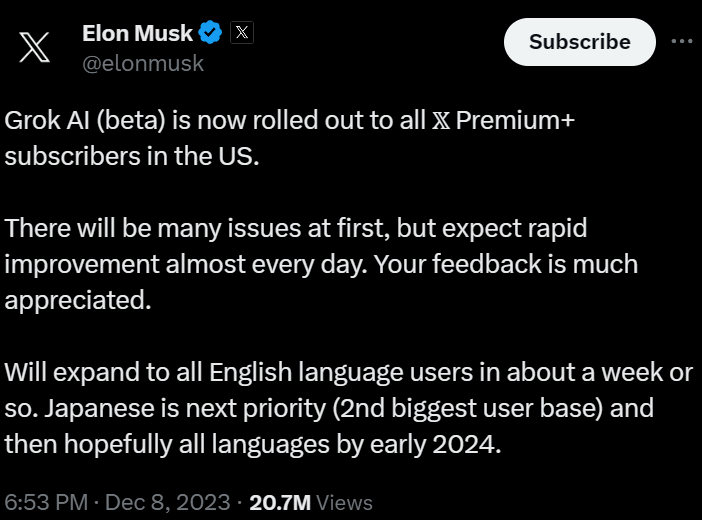Open the more options ellipsis menu
The height and width of the screenshot is (520, 702).
click(x=681, y=41)
